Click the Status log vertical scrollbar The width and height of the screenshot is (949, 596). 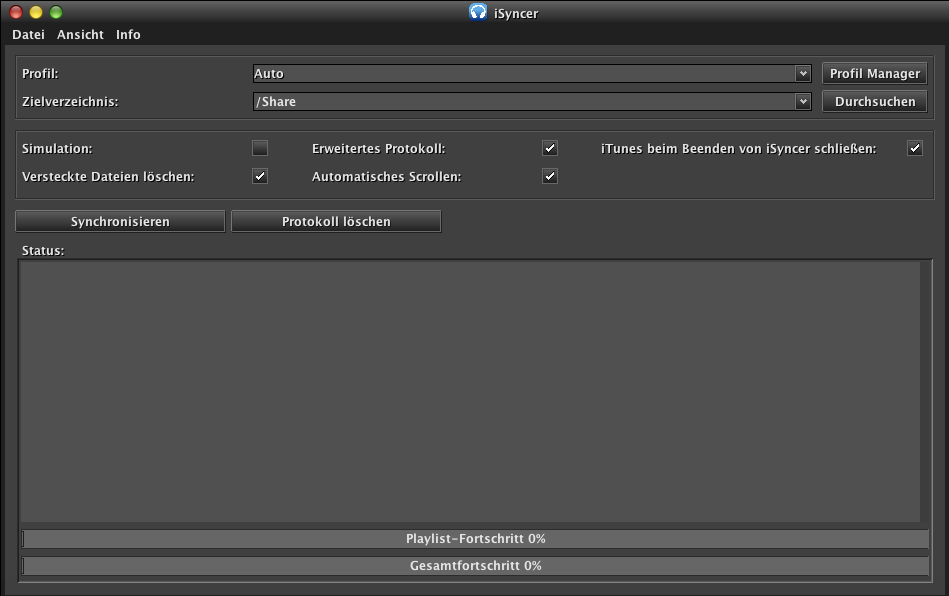point(925,391)
